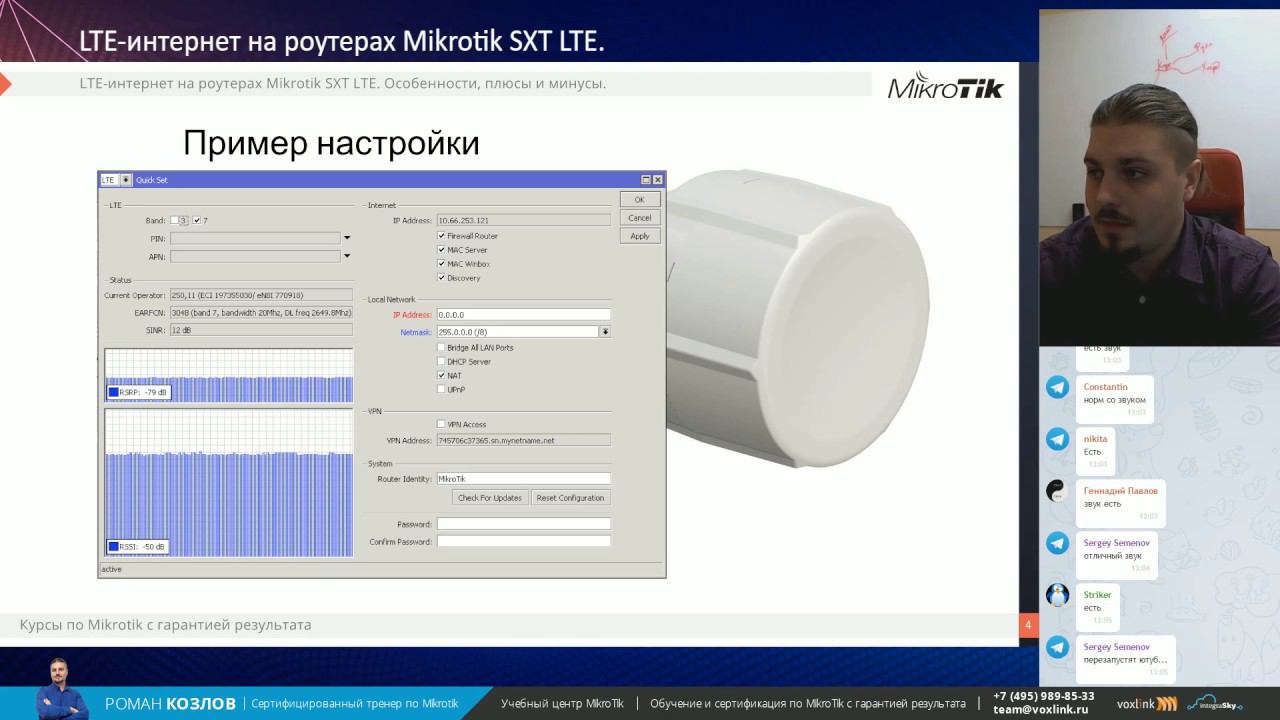Click Constantin's Telegram avatar
Screen dimensions: 1280x720
(x=1057, y=387)
